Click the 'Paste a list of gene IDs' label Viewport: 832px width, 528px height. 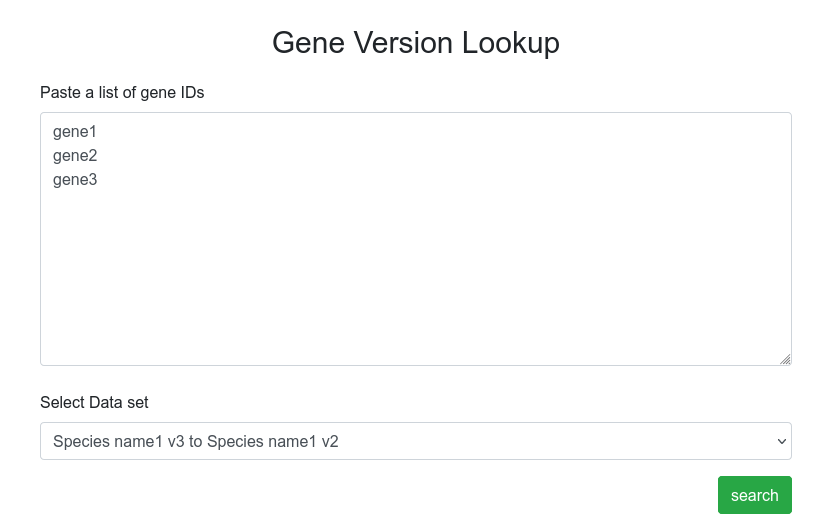pos(122,92)
